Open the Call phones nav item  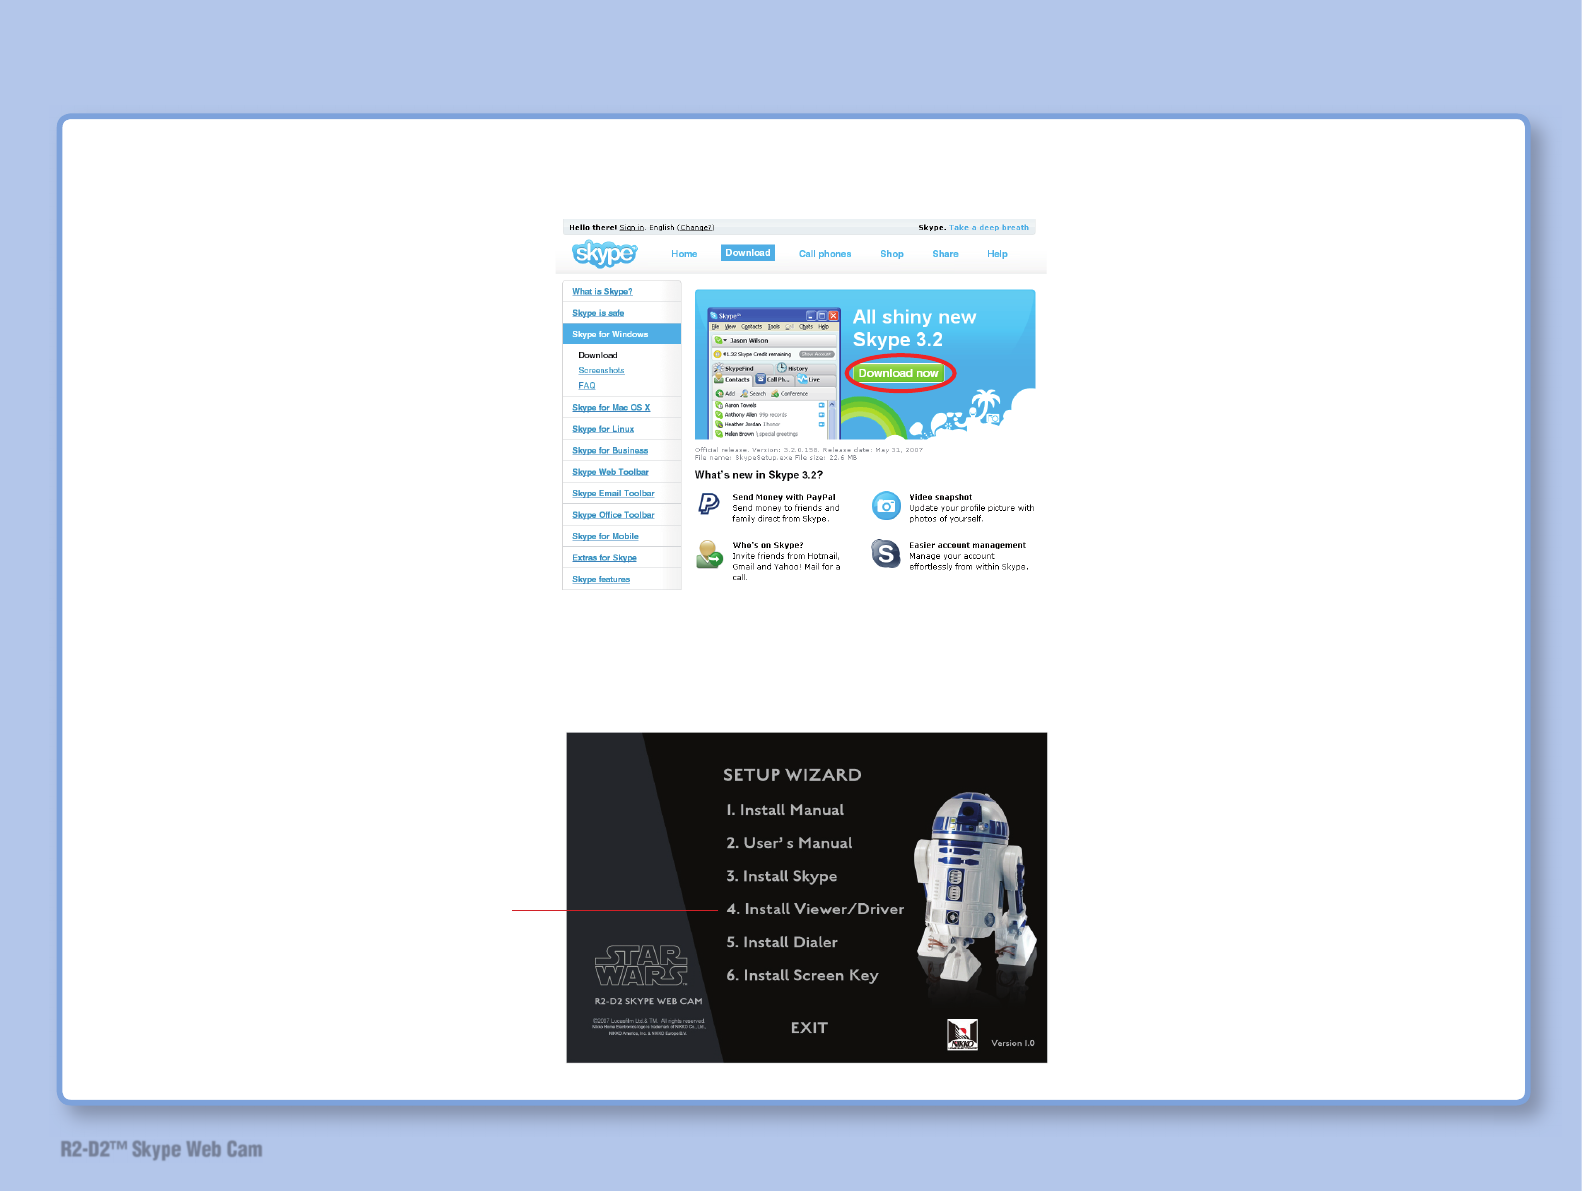click(825, 254)
